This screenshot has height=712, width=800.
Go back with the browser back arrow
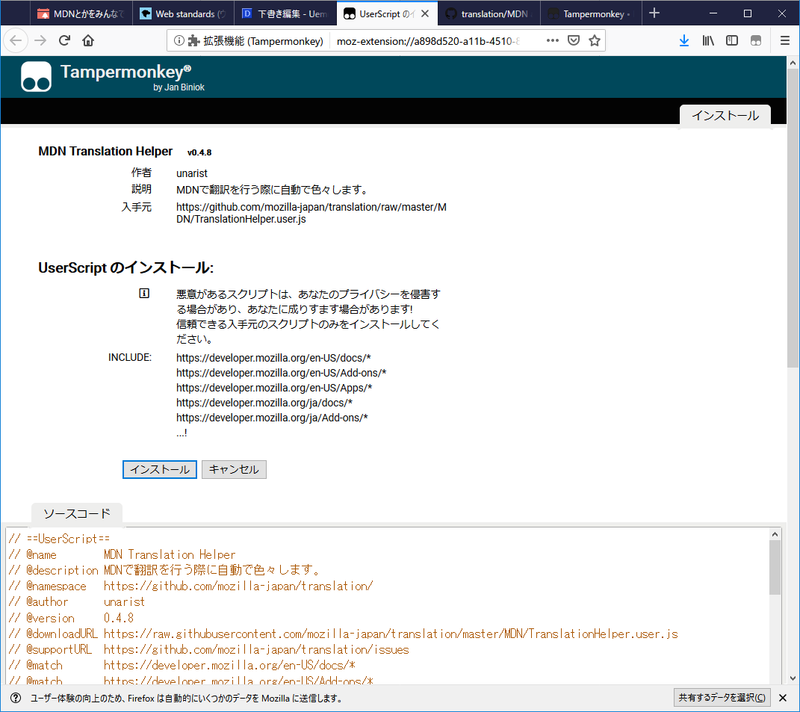coord(16,41)
